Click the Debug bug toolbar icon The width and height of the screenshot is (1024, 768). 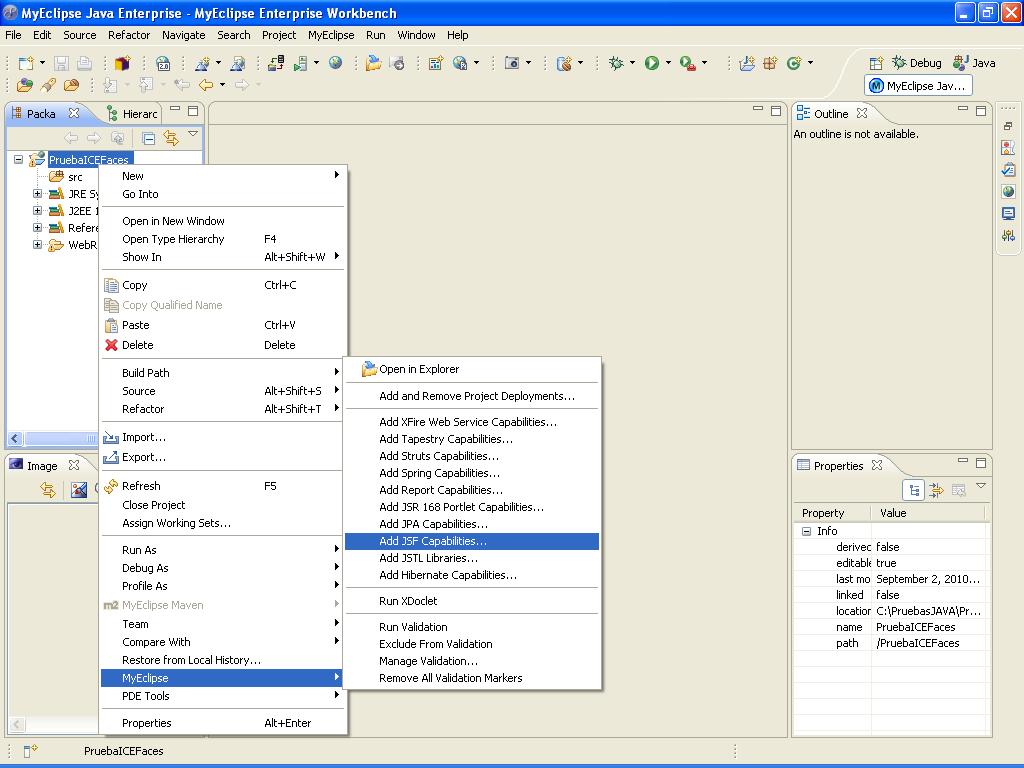[x=616, y=63]
